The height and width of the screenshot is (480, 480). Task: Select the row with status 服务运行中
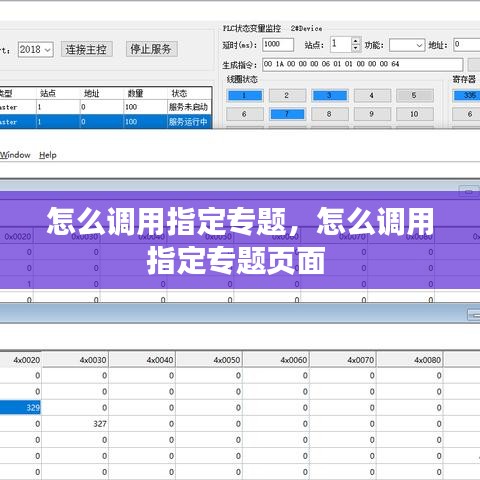tap(106, 122)
